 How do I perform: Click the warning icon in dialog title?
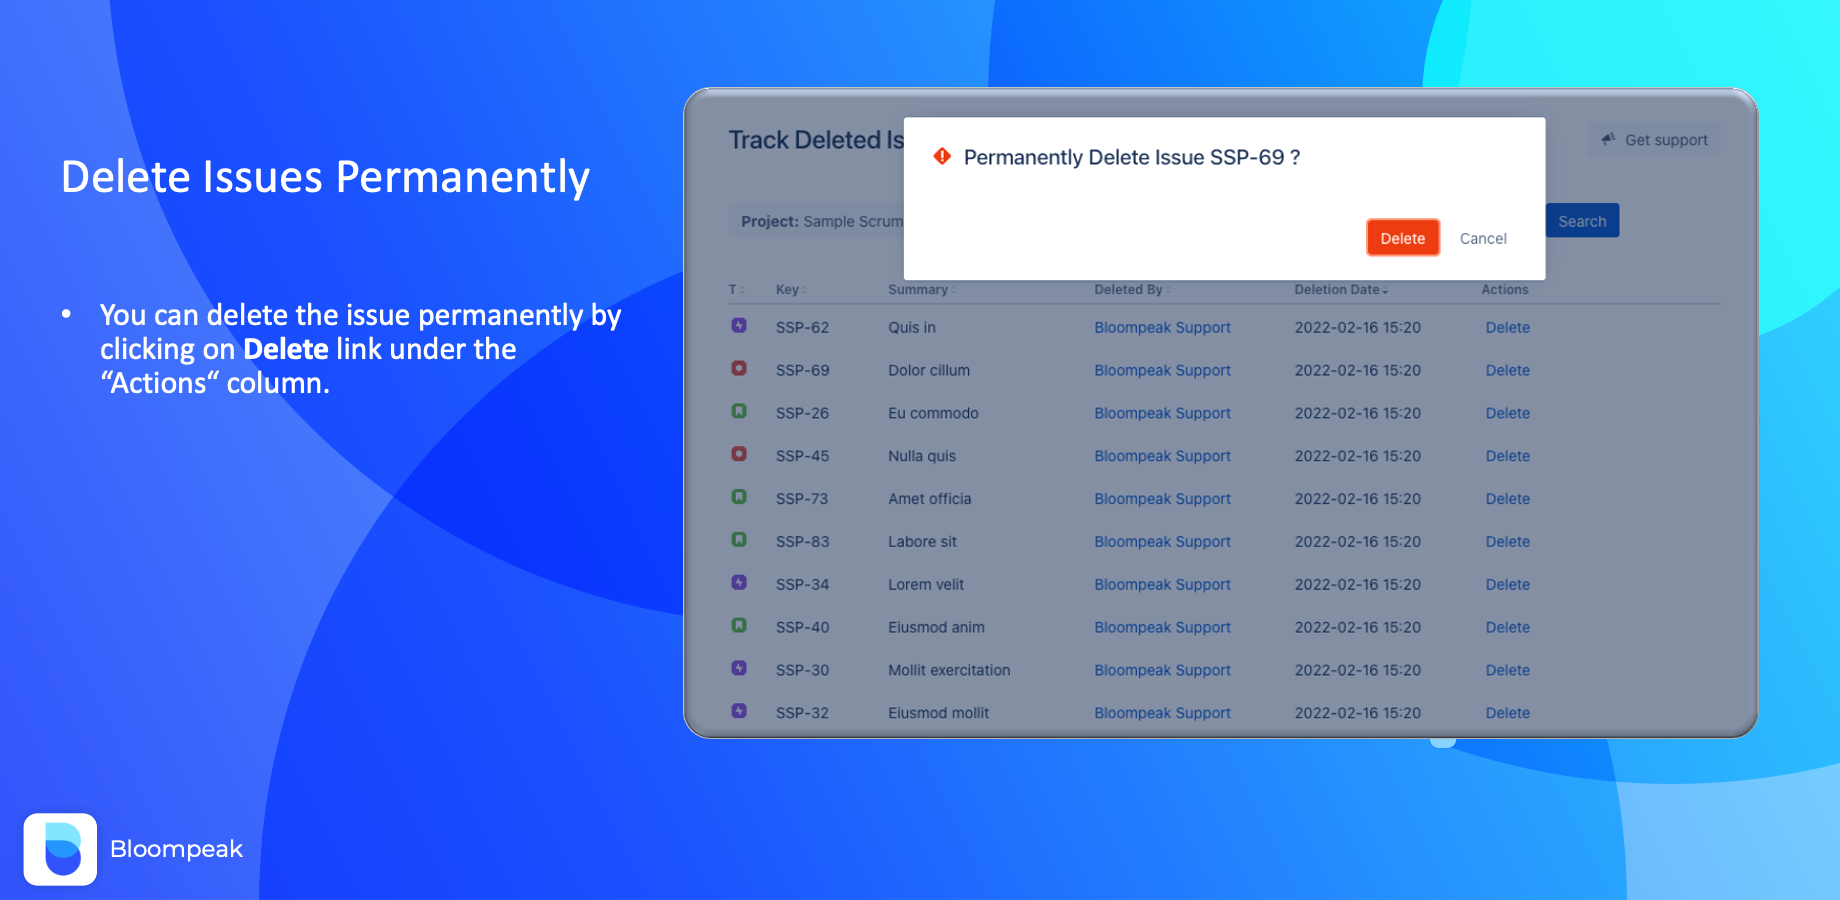(942, 156)
